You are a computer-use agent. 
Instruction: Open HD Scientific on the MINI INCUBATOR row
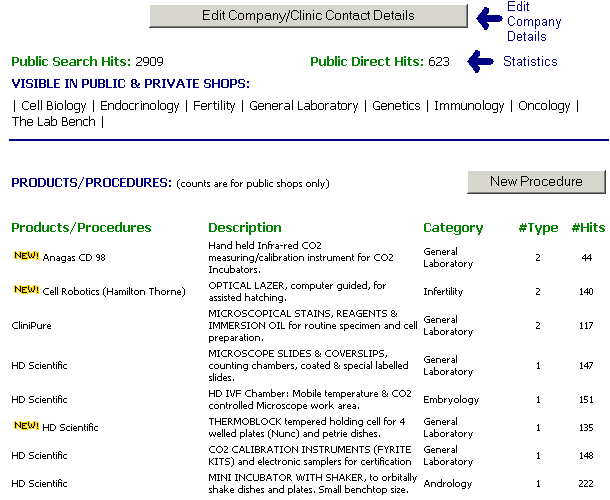tap(39, 484)
